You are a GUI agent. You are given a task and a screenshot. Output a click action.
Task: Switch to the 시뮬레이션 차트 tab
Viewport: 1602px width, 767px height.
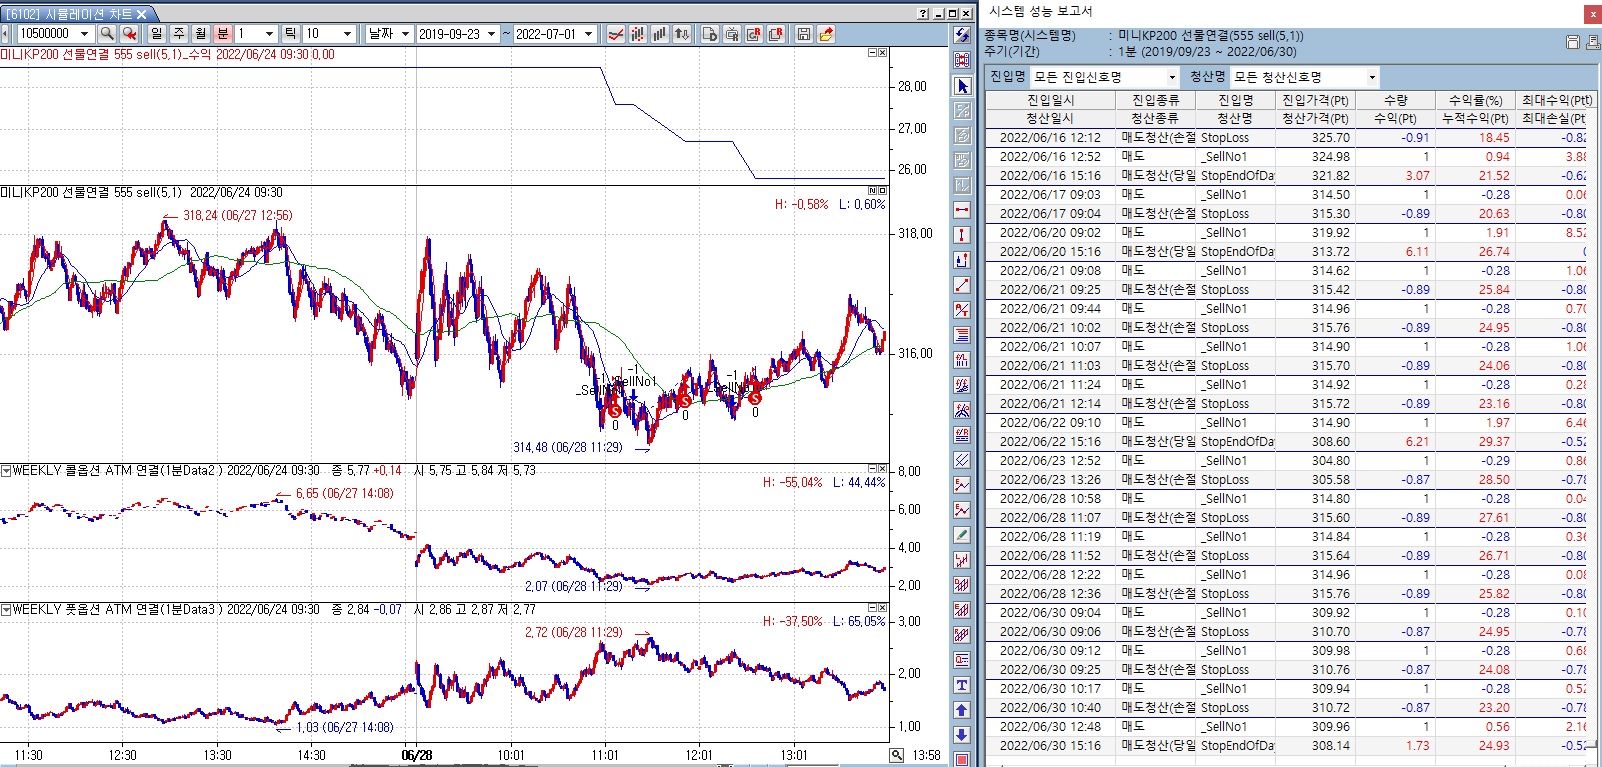[x=76, y=14]
